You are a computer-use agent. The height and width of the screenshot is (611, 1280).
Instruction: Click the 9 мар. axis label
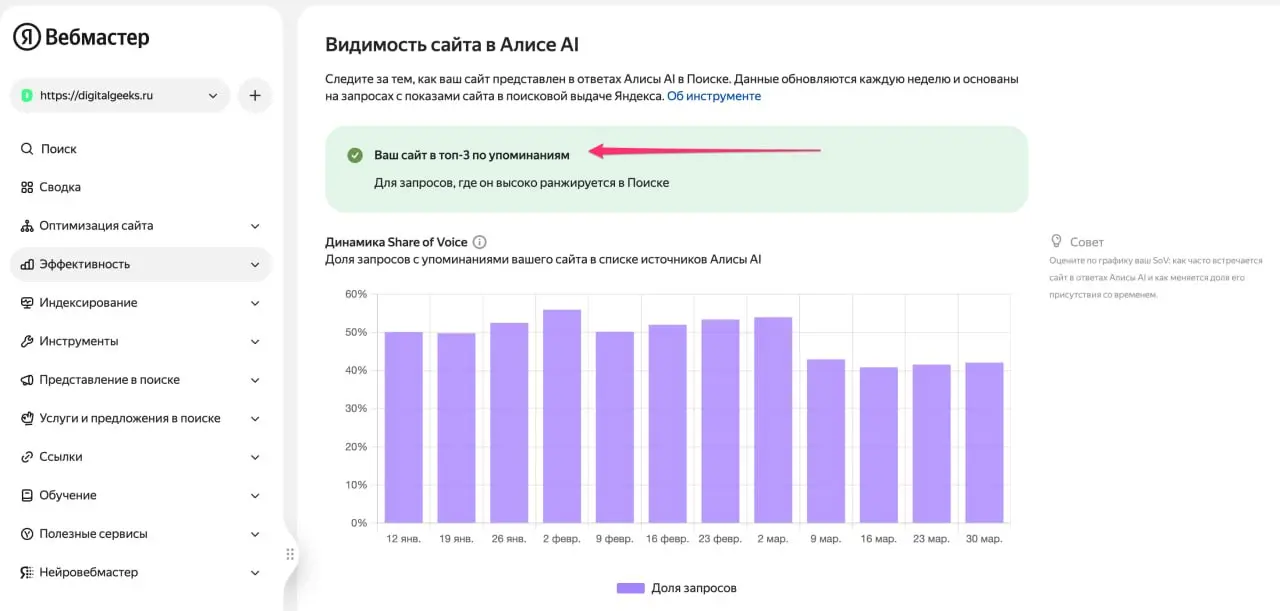826,538
